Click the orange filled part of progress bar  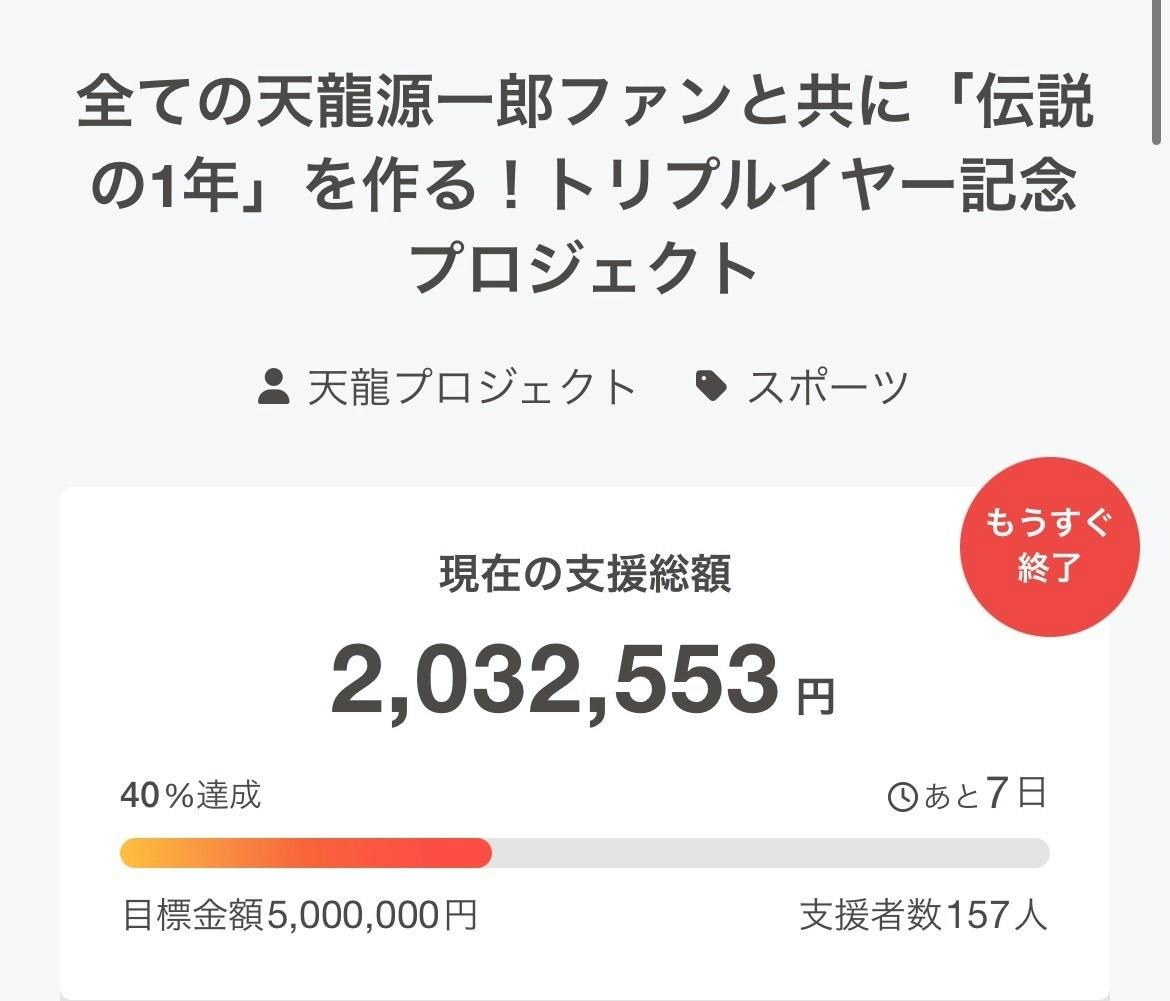(x=305, y=853)
